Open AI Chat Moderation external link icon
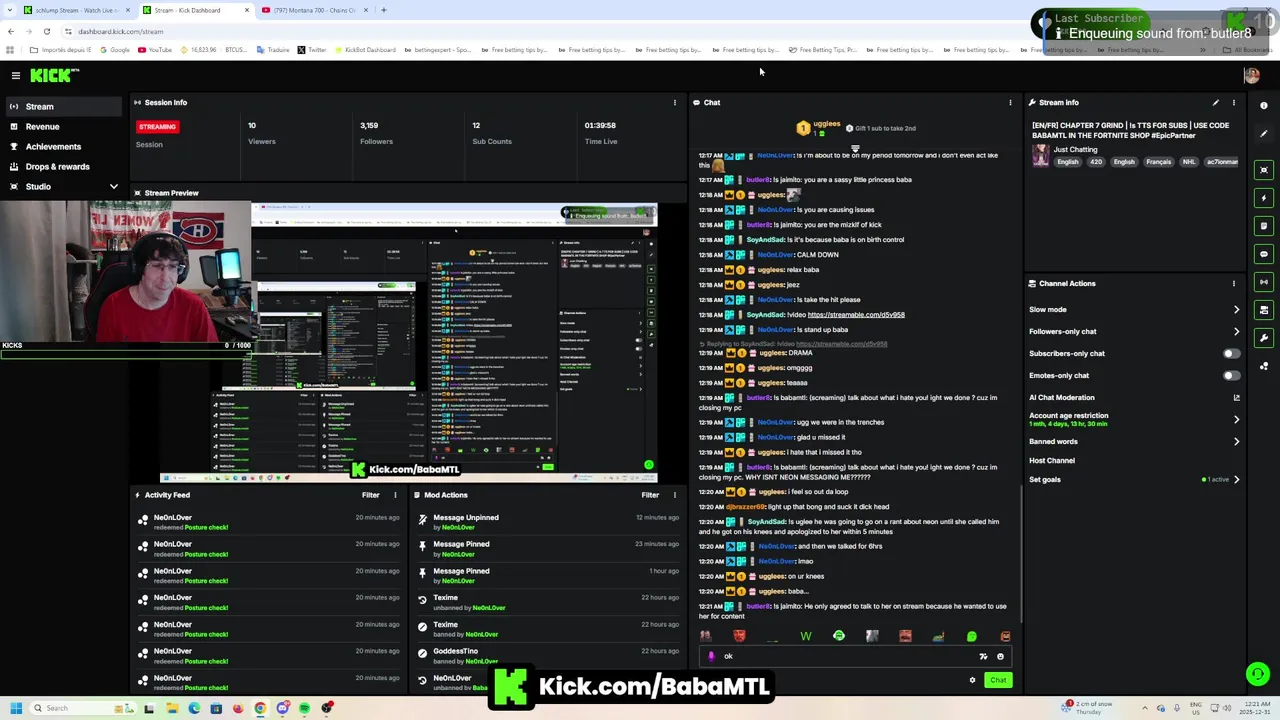Viewport: 1280px width, 720px height. [1236, 398]
